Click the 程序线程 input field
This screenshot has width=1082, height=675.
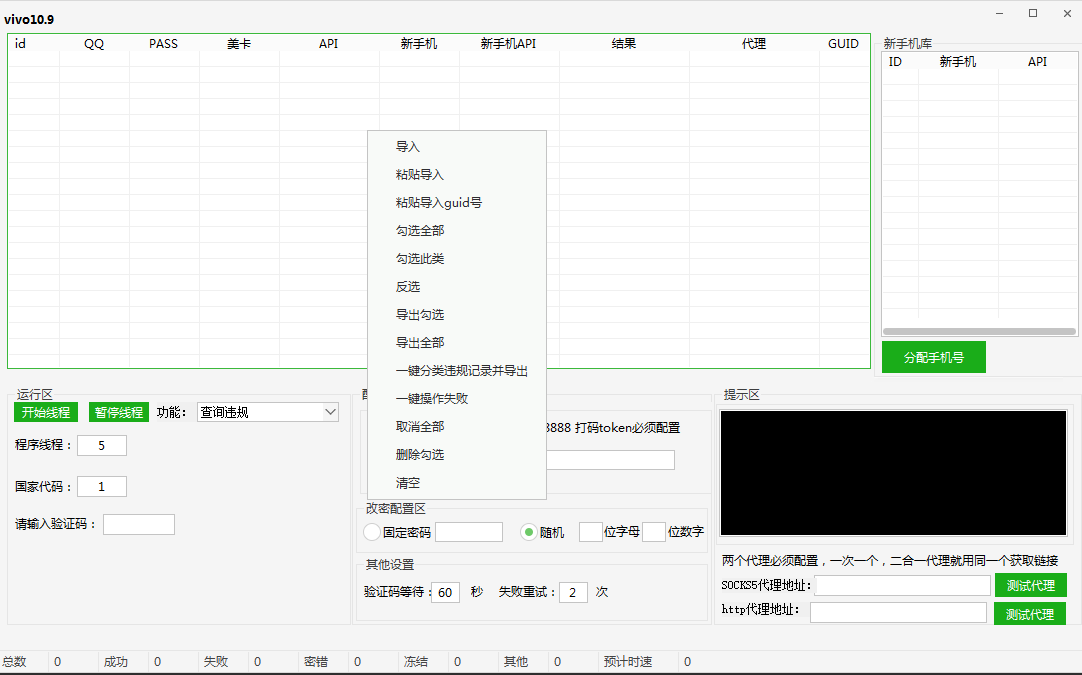(x=102, y=445)
